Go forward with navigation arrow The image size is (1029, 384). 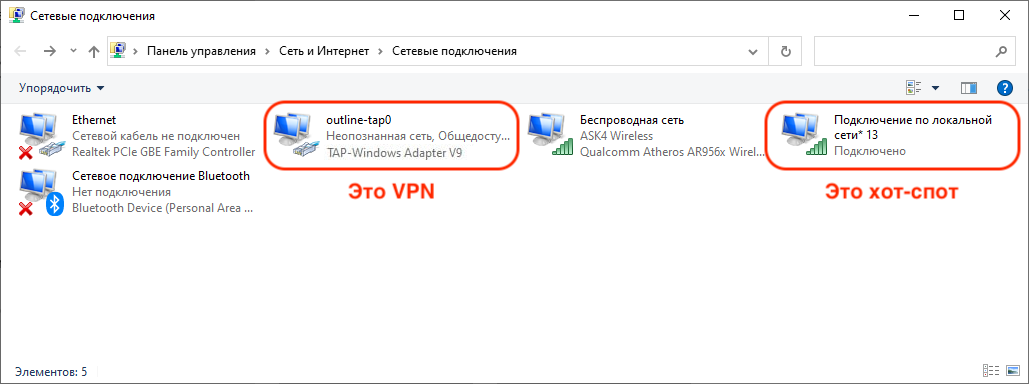[x=50, y=51]
